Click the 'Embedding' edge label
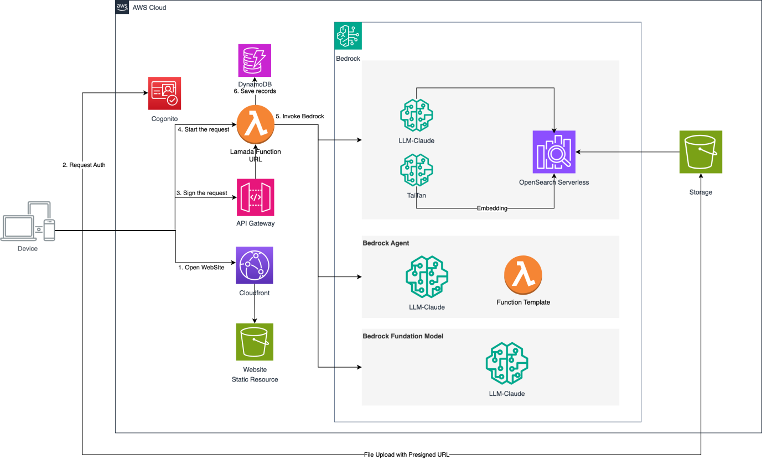The width and height of the screenshot is (762, 460). click(x=492, y=208)
